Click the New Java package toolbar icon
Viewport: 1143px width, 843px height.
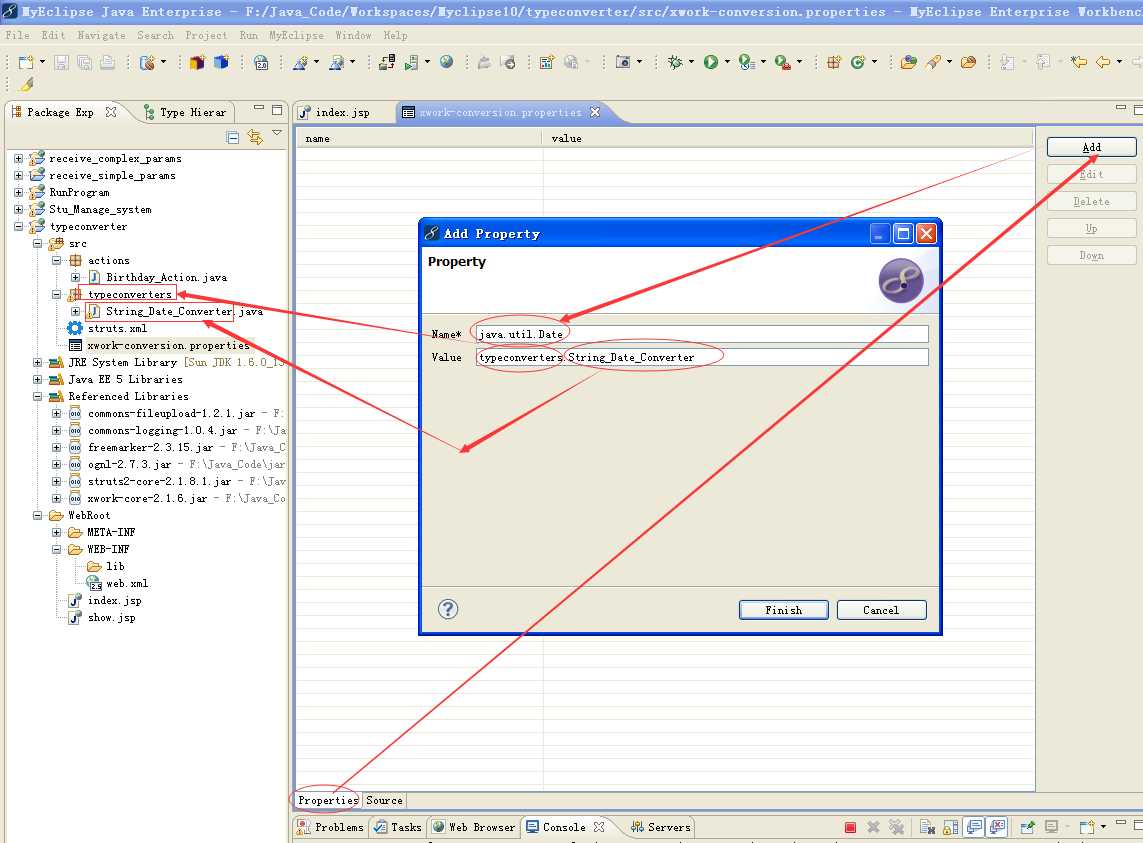834,62
